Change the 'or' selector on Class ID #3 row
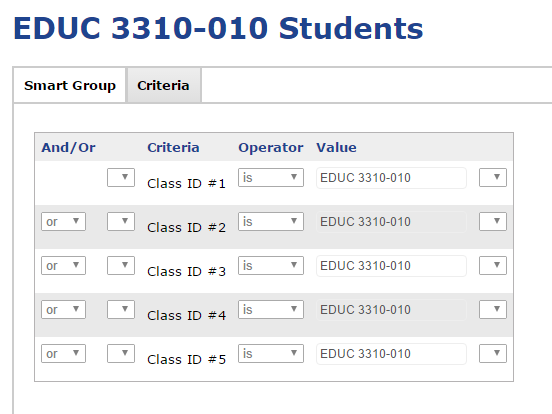Viewport: 552px width, 414px height. (x=63, y=265)
